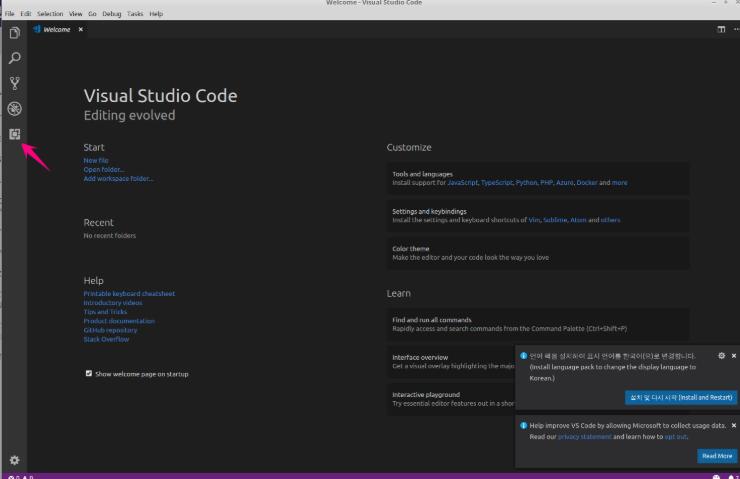Click errors and warnings status bar indicator
Image resolution: width=740 pixels, height=479 pixels.
pyautogui.click(x=20, y=477)
